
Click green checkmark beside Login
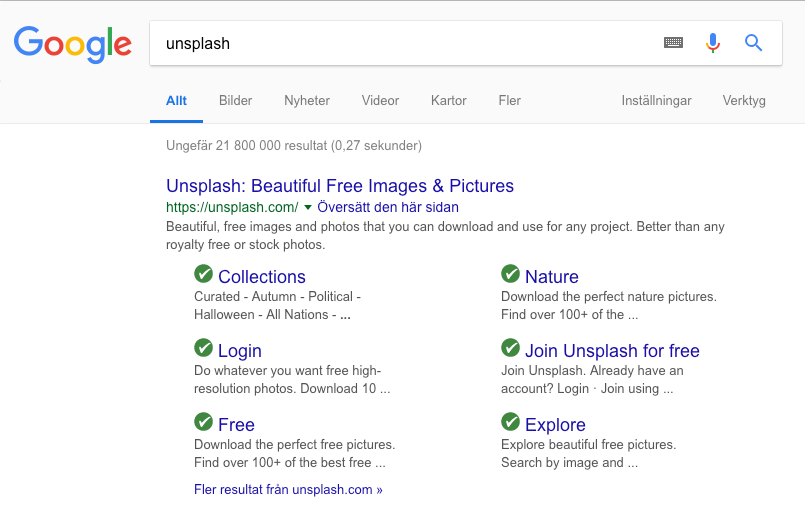coord(203,348)
